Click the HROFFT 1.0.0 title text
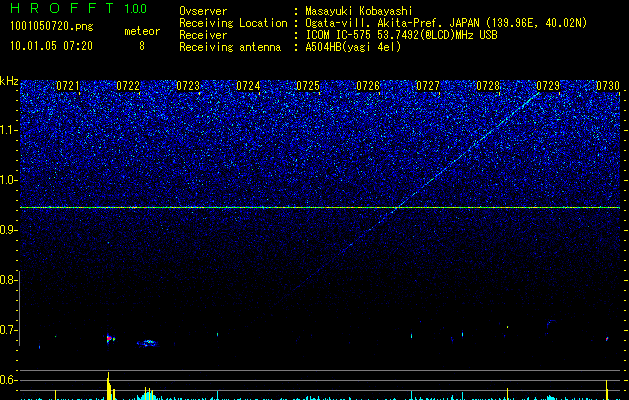This screenshot has width=629, height=400. (78, 8)
